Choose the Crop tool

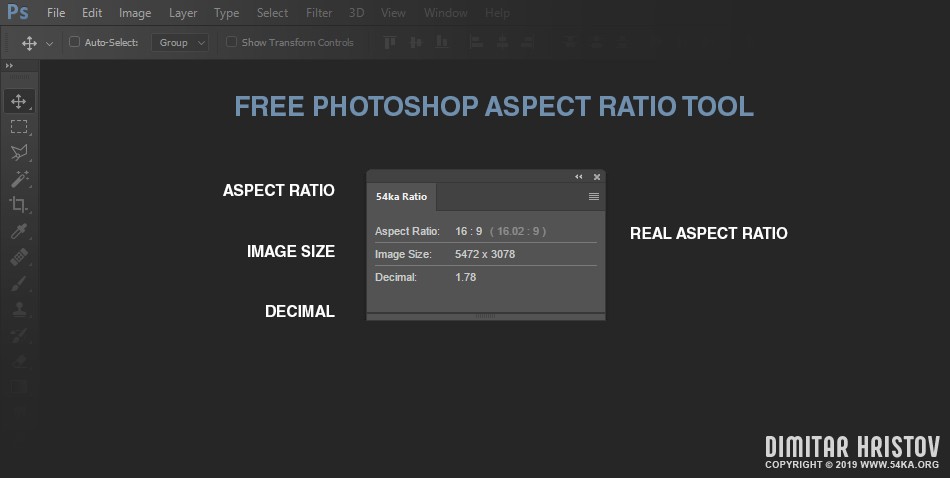click(x=19, y=205)
